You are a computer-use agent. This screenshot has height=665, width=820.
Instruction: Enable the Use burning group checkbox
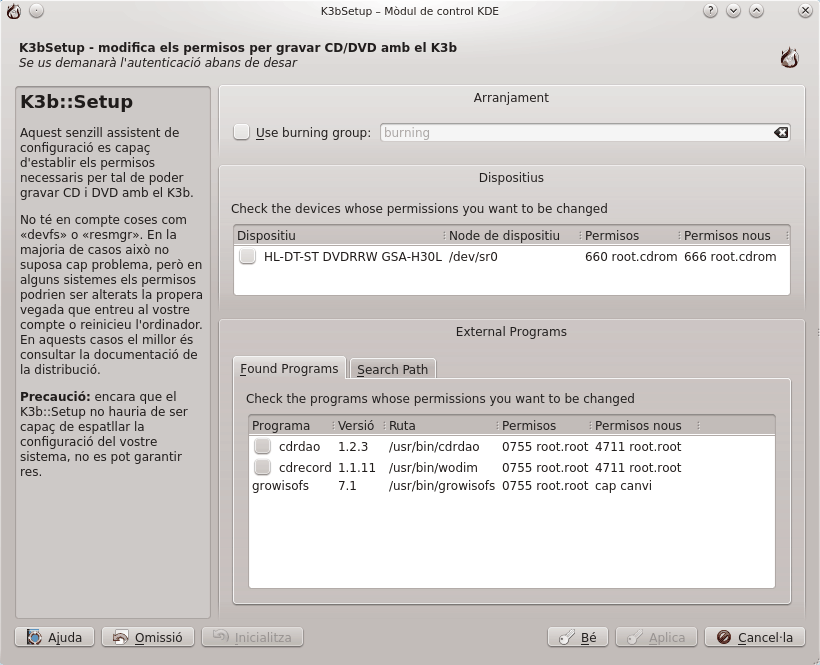pyautogui.click(x=241, y=133)
